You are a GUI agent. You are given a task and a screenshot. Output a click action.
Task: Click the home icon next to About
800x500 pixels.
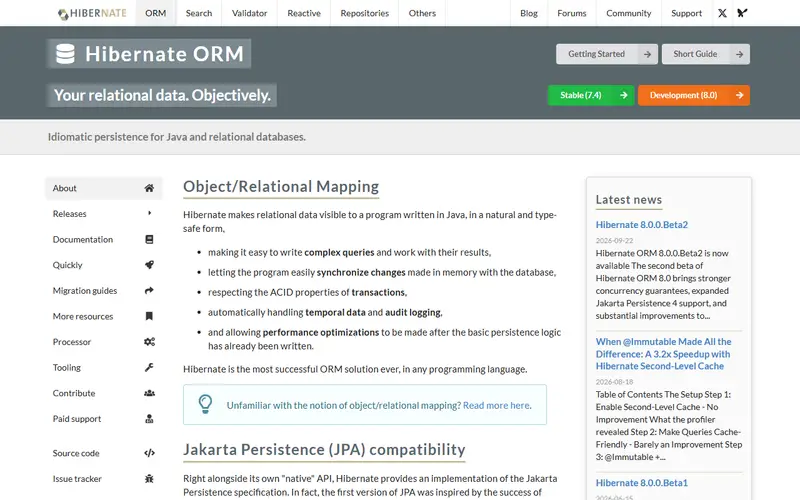point(149,188)
